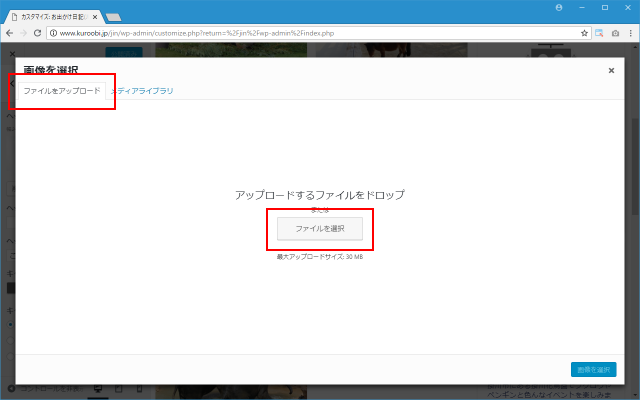This screenshot has height=400, width=640.
Task: Maximize the Chrome window
Action: click(x=605, y=7)
